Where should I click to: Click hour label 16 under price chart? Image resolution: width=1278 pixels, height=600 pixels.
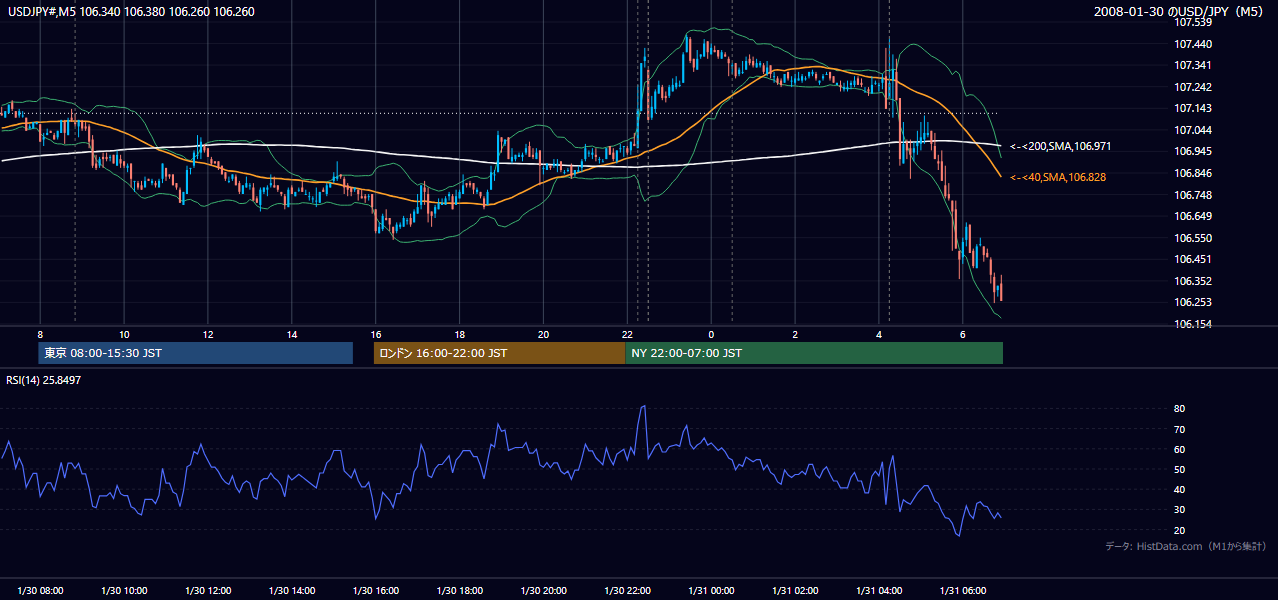pyautogui.click(x=376, y=334)
